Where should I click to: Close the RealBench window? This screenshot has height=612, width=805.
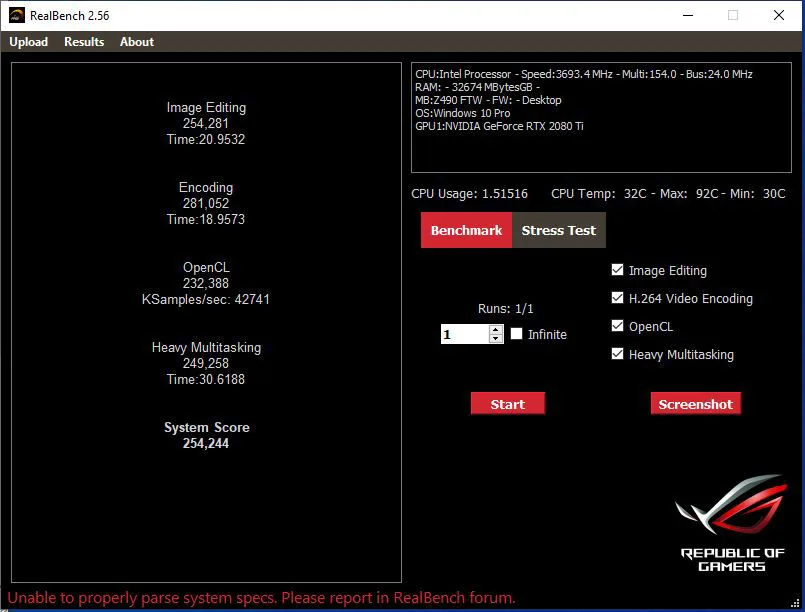point(778,15)
